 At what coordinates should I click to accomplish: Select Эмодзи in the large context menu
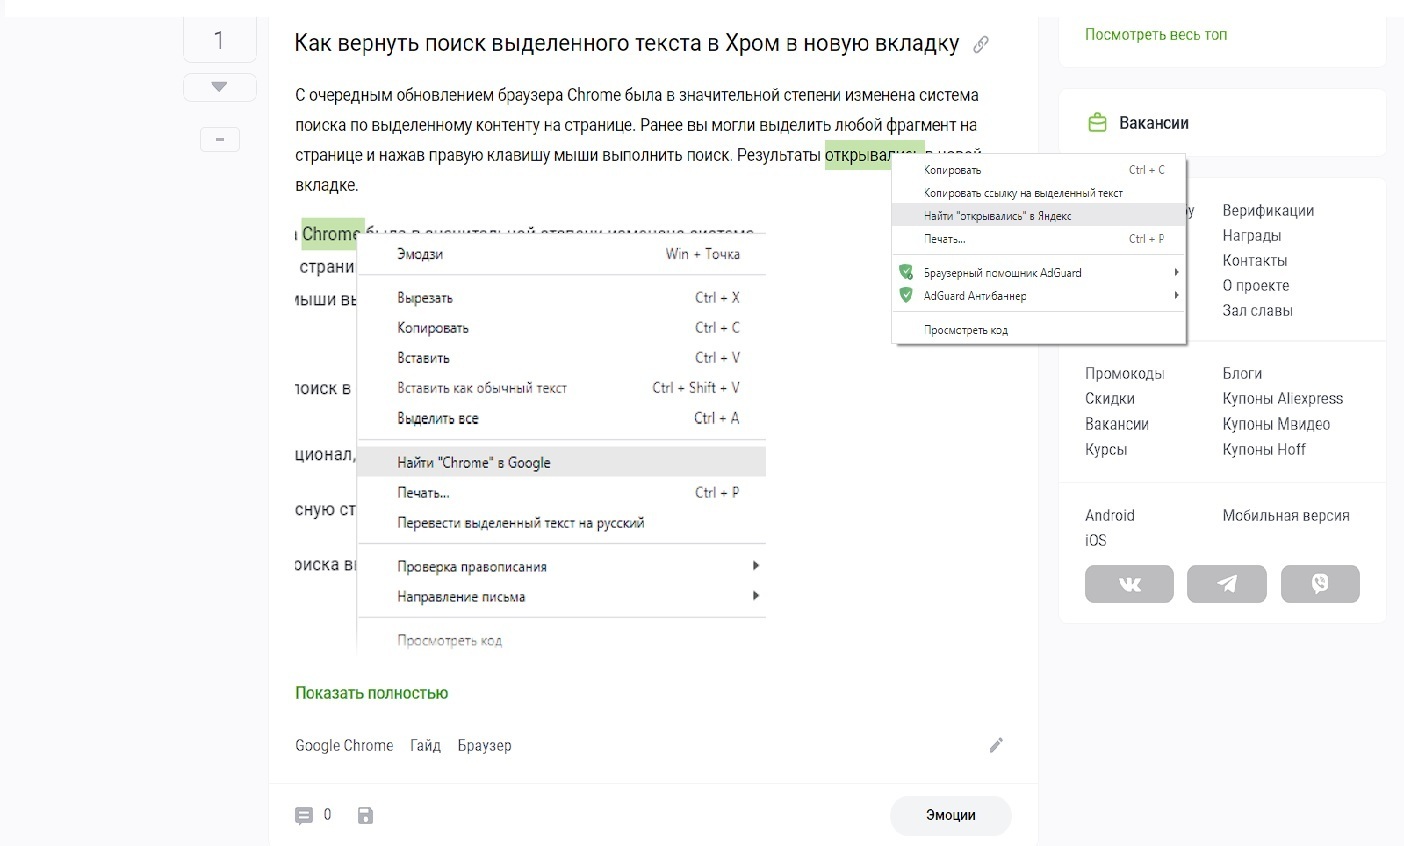click(562, 254)
